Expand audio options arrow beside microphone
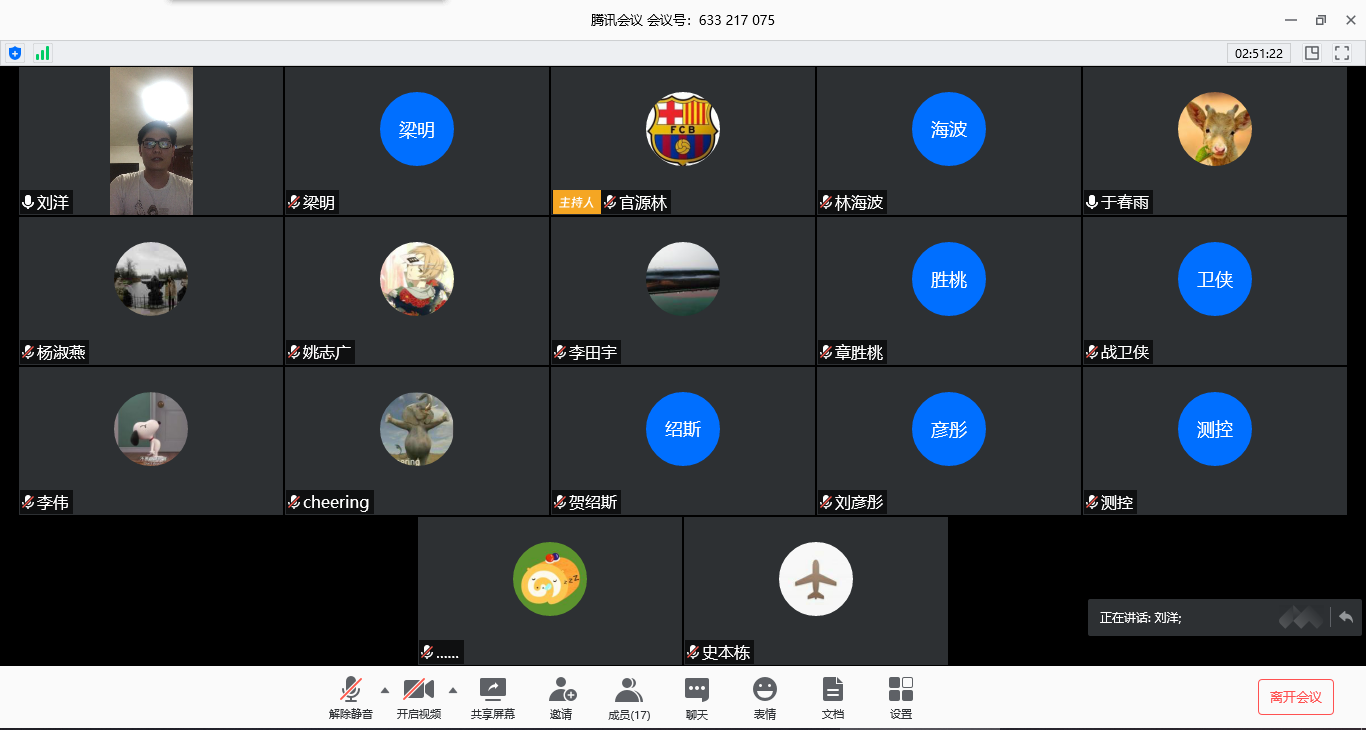 tap(385, 690)
